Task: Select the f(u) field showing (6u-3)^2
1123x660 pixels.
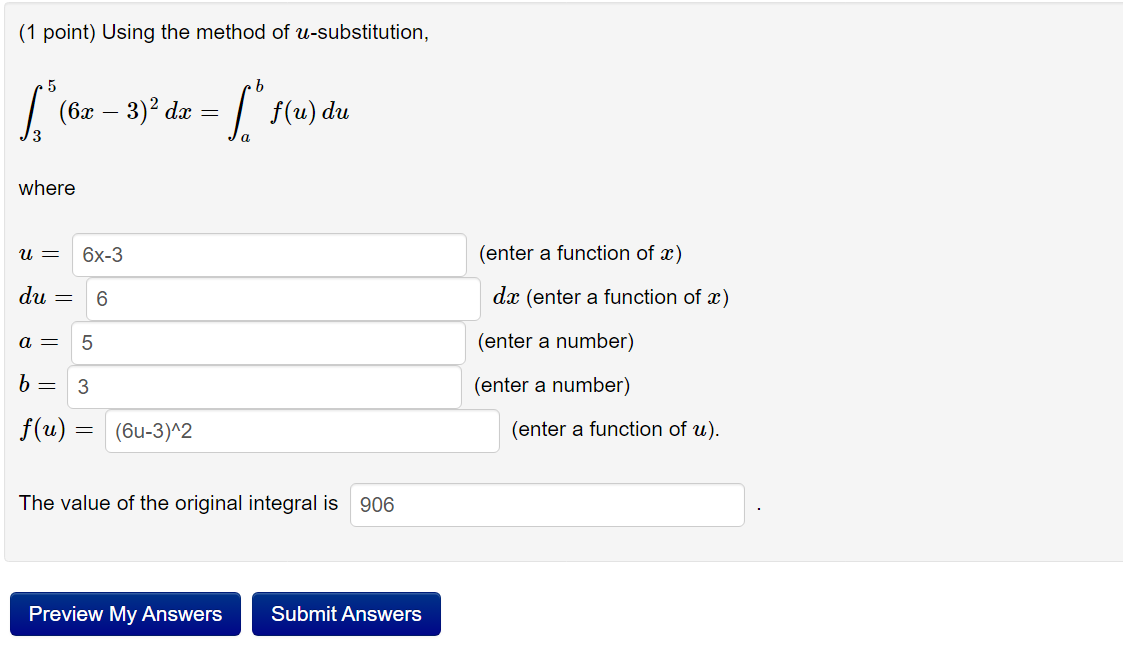Action: [301, 430]
